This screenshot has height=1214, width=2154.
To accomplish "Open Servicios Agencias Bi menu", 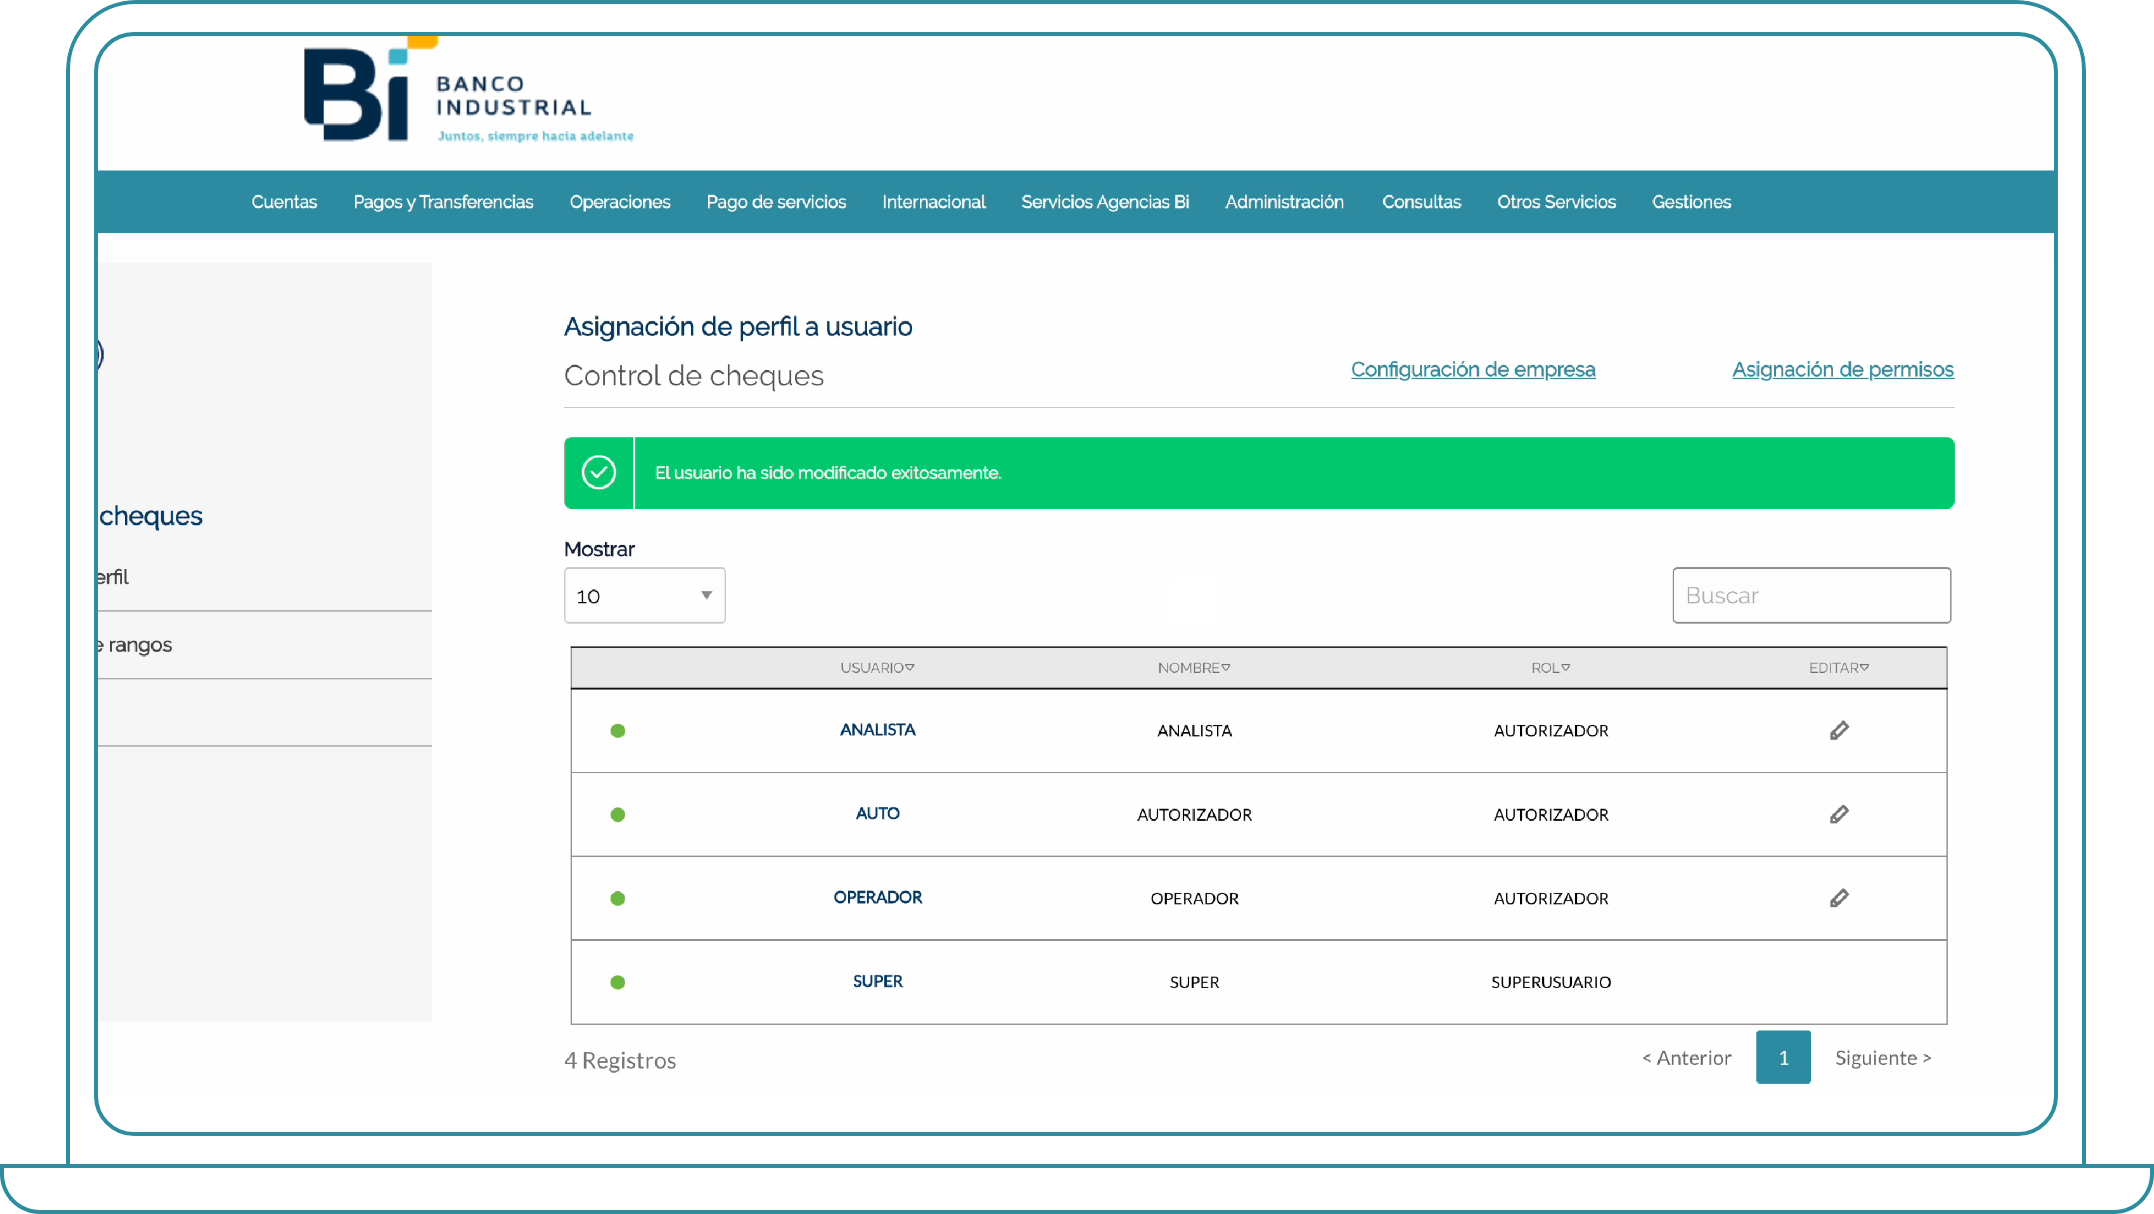I will coord(1105,202).
